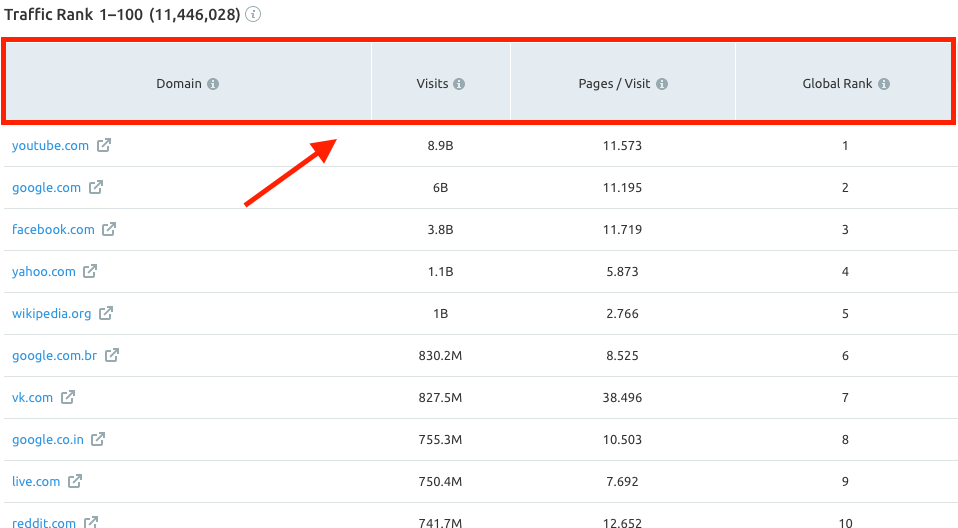Open the google.co.in domain link

coord(48,440)
